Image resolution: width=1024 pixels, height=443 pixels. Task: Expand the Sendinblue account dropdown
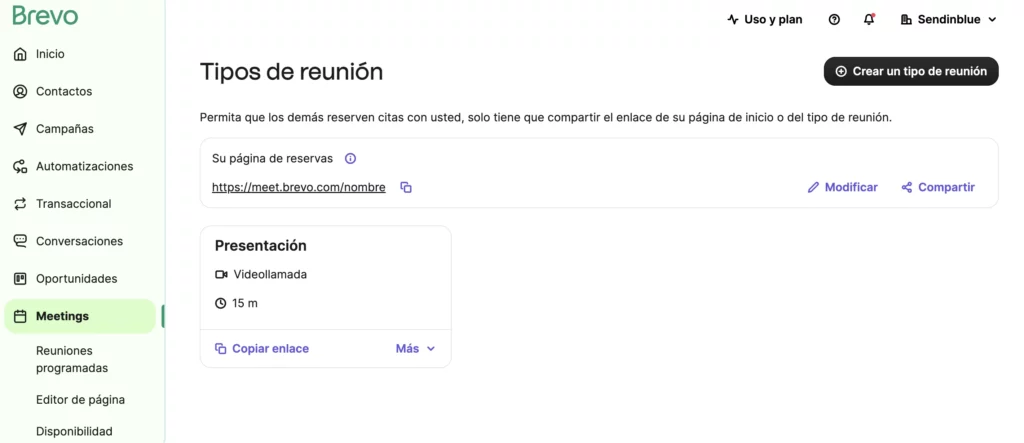tap(949, 19)
